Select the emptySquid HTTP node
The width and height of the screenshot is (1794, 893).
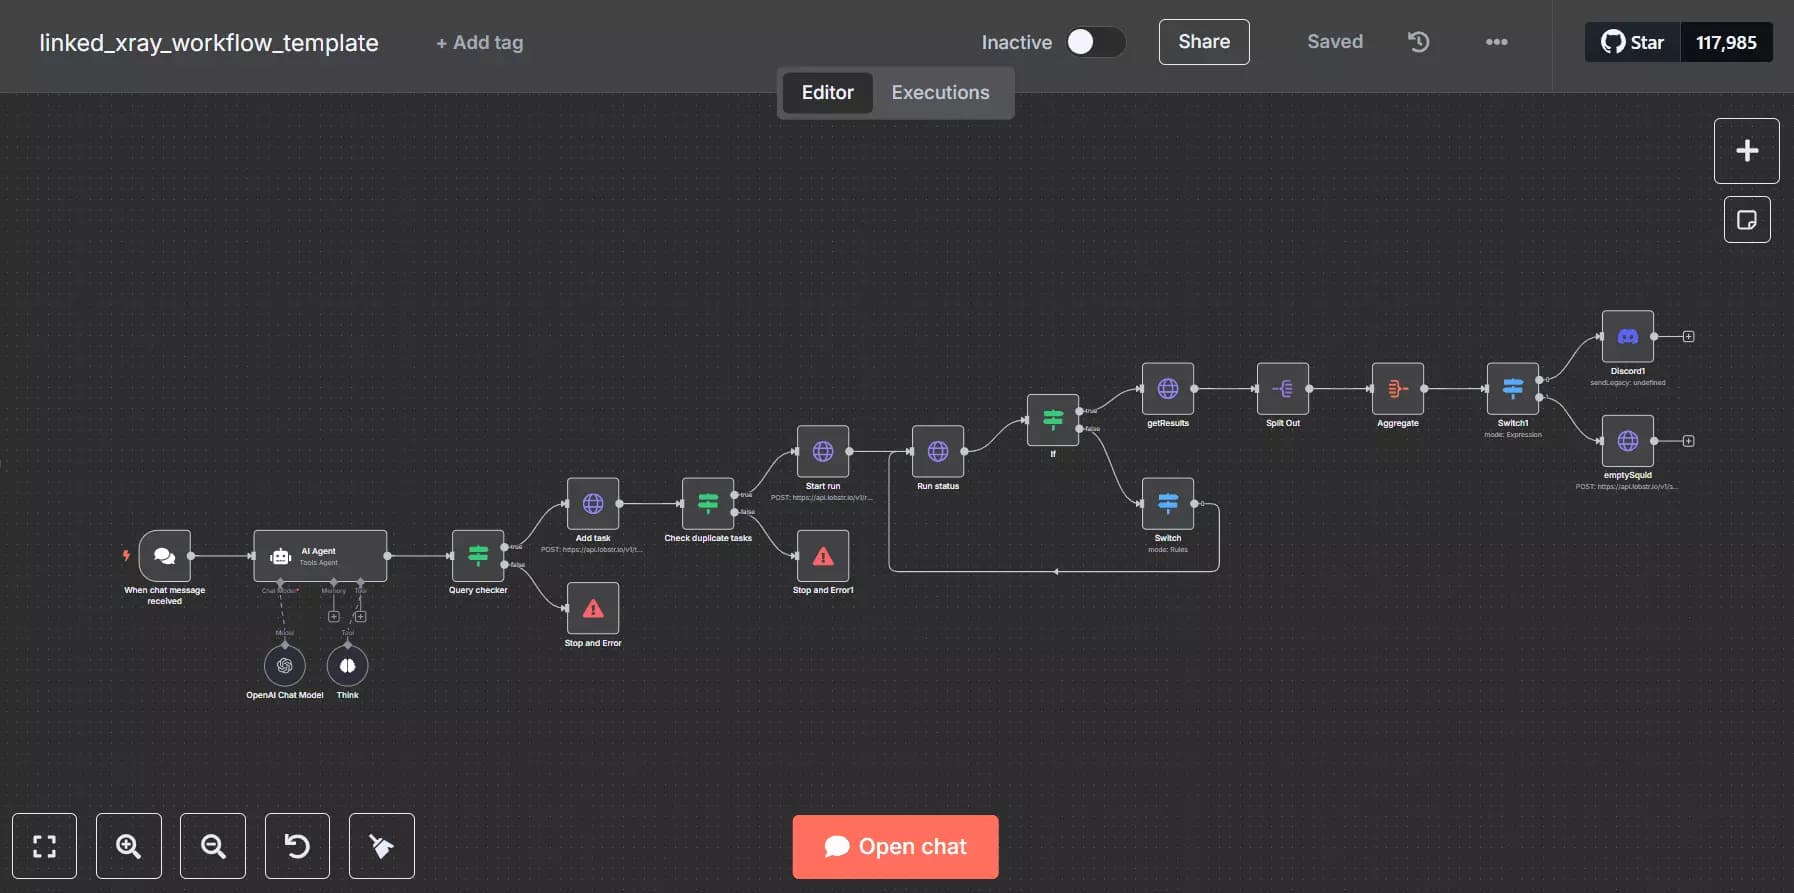click(x=1628, y=441)
